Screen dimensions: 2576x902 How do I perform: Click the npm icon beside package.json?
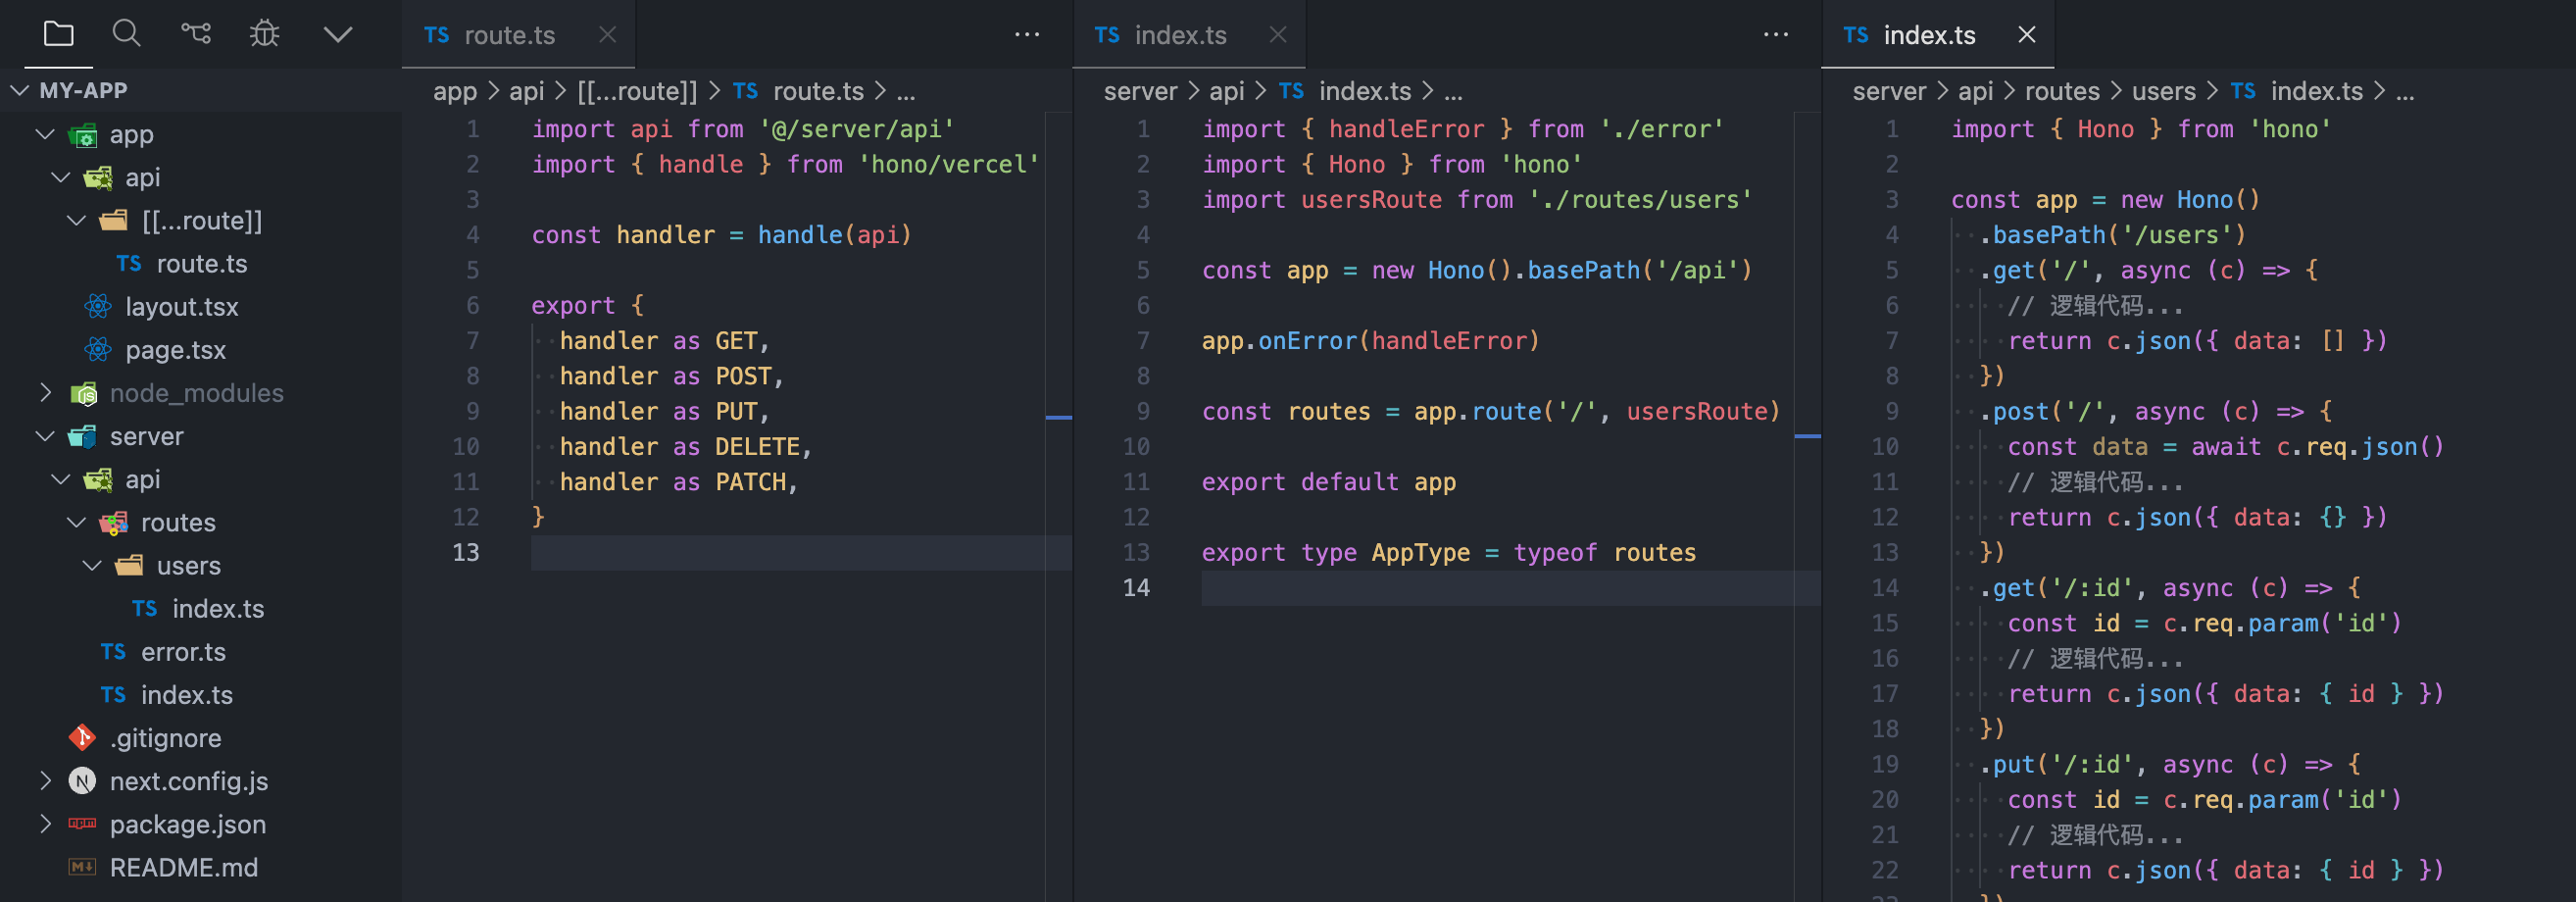coord(81,824)
